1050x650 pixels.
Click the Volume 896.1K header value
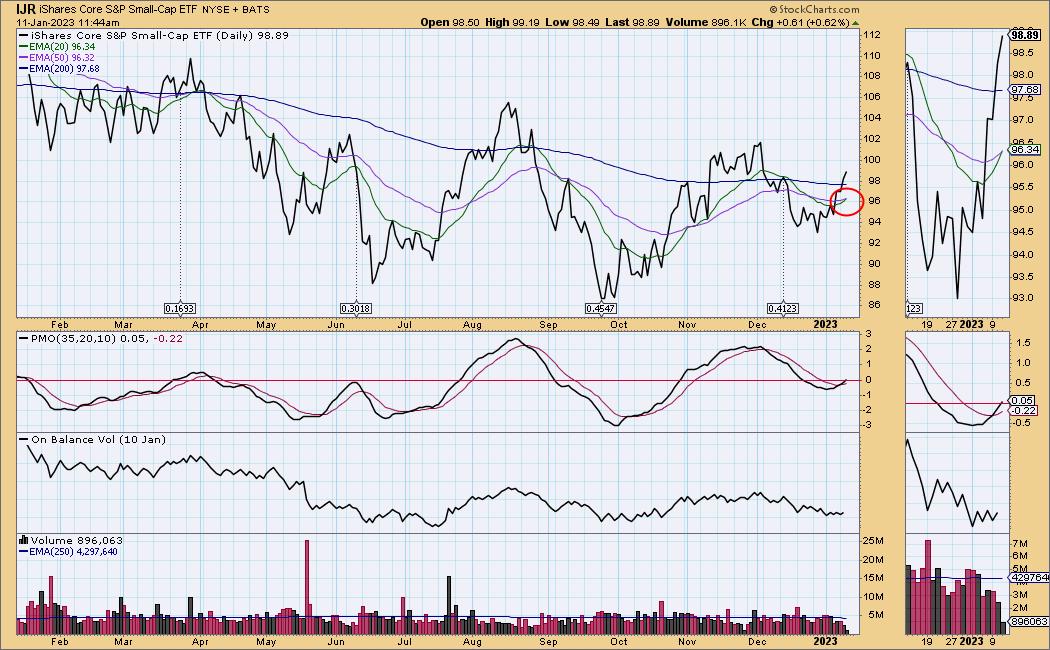coord(706,22)
